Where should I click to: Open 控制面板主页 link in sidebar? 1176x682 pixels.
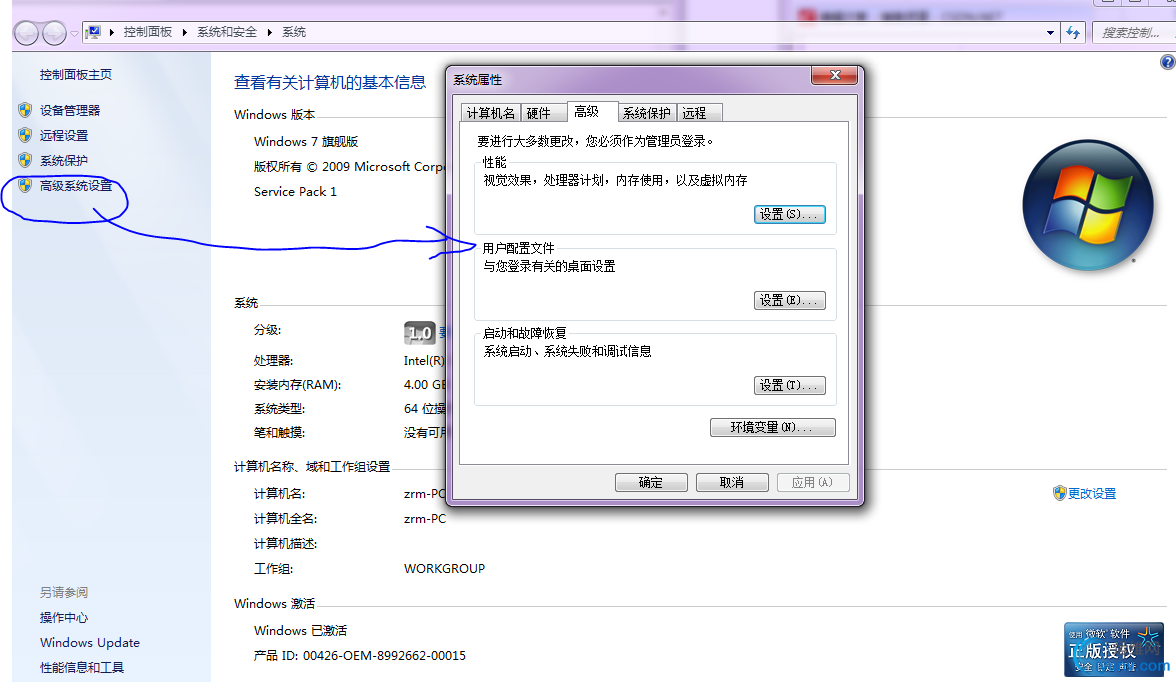76,74
